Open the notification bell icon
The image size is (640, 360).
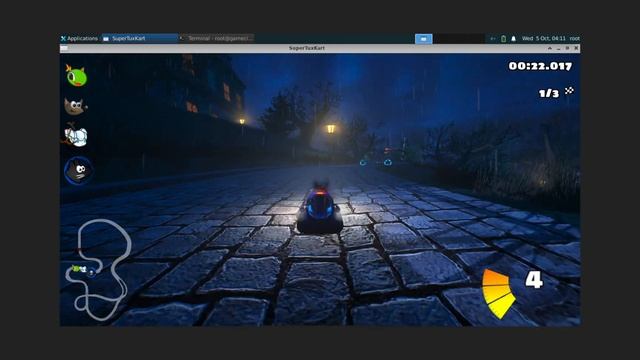[x=513, y=38]
